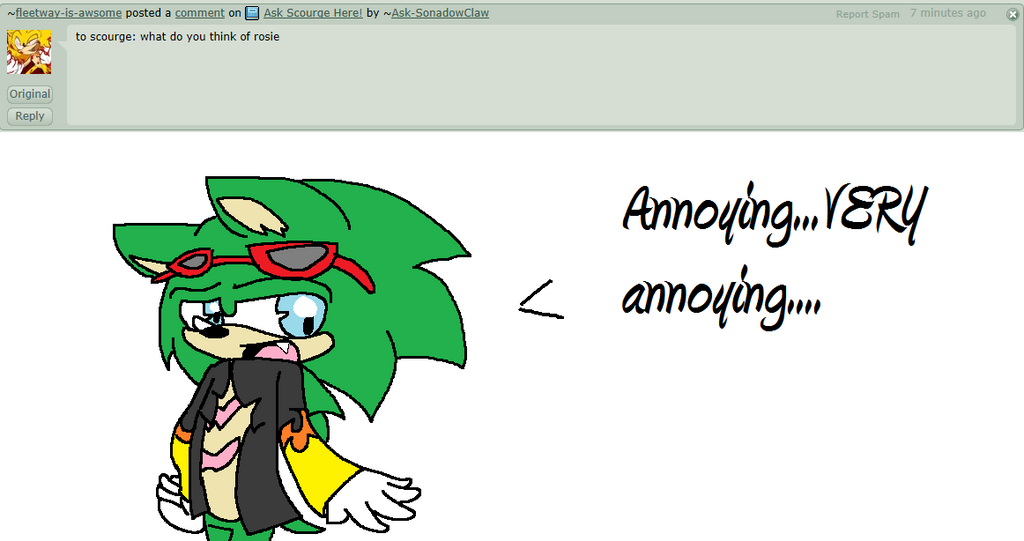Click the Reply button
This screenshot has height=541, width=1024.
29,116
